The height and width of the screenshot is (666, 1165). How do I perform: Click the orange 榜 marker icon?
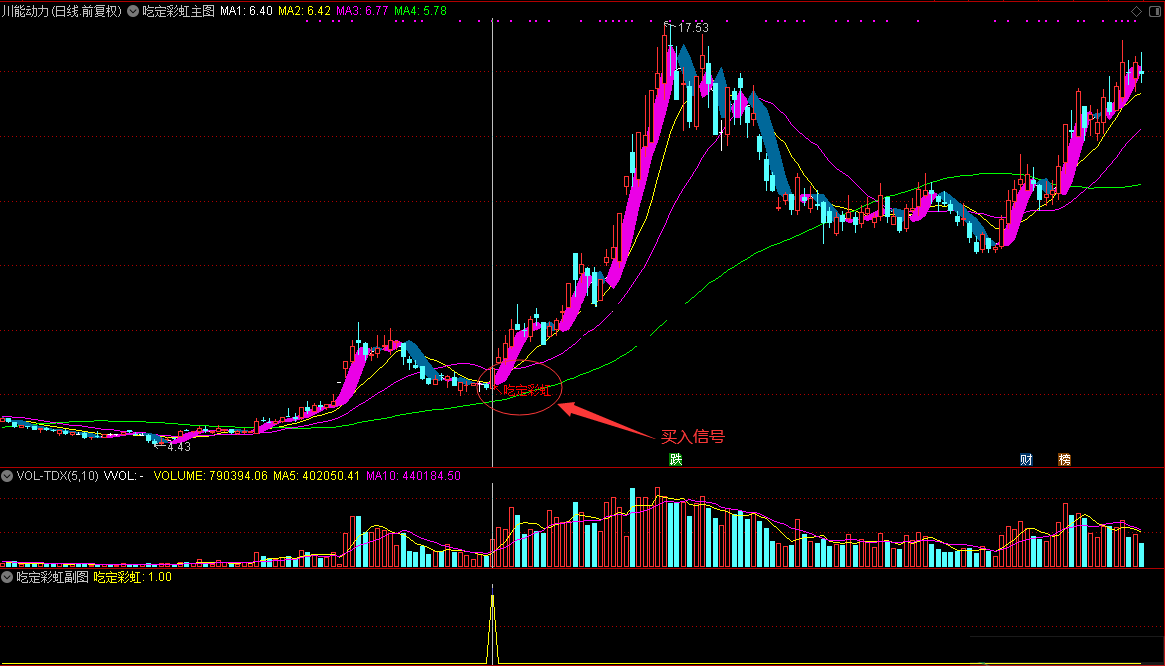pos(1064,460)
